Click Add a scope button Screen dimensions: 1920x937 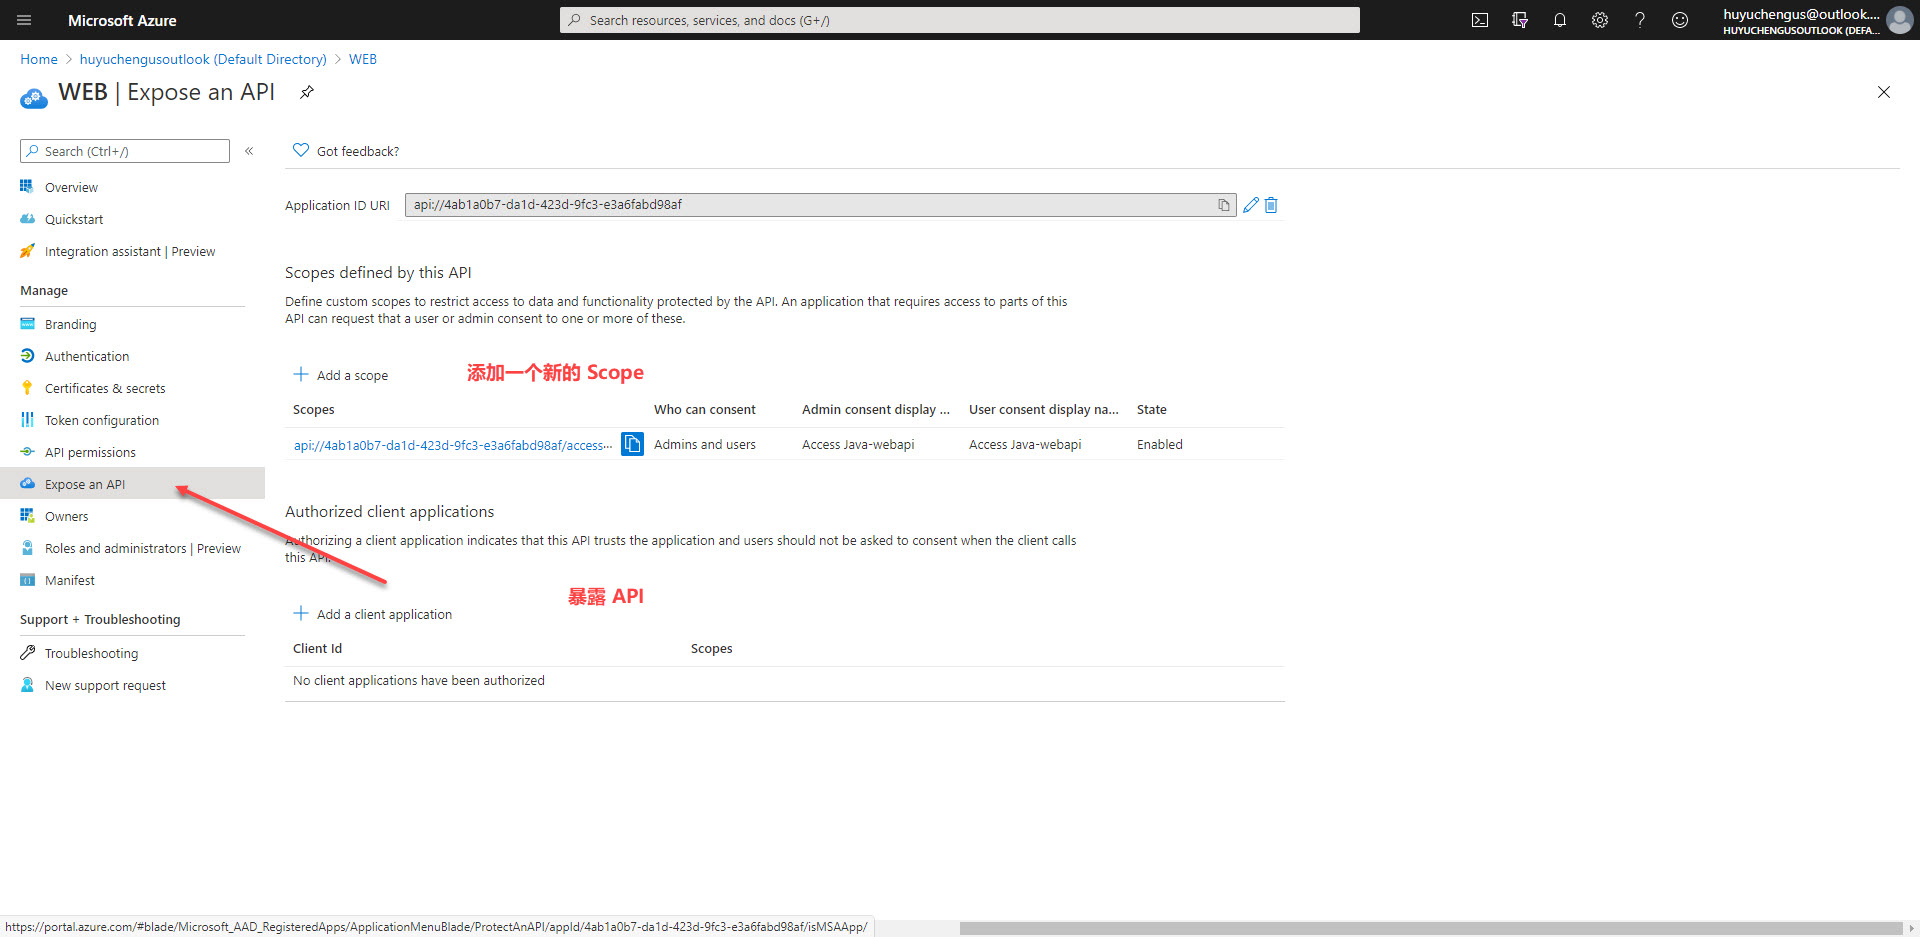(x=341, y=375)
